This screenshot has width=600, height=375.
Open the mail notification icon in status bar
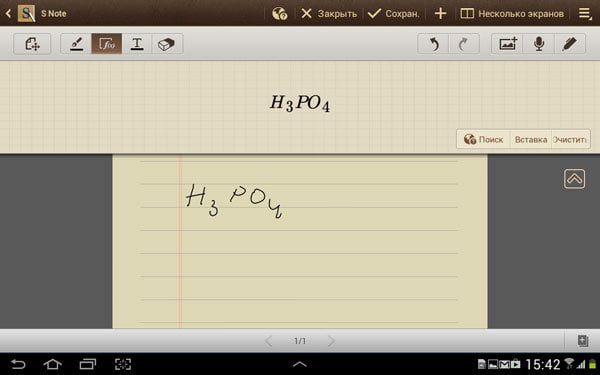point(505,364)
